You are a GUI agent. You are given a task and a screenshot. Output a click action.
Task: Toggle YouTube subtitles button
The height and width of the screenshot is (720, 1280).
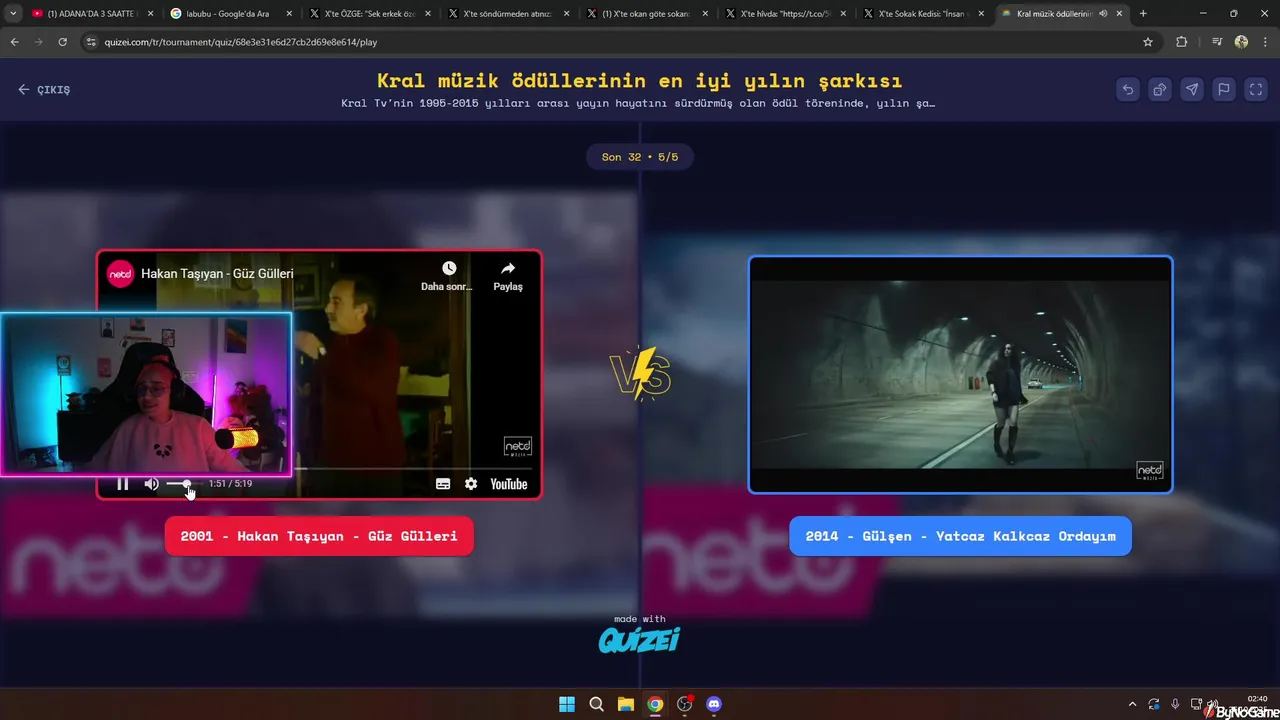(443, 484)
